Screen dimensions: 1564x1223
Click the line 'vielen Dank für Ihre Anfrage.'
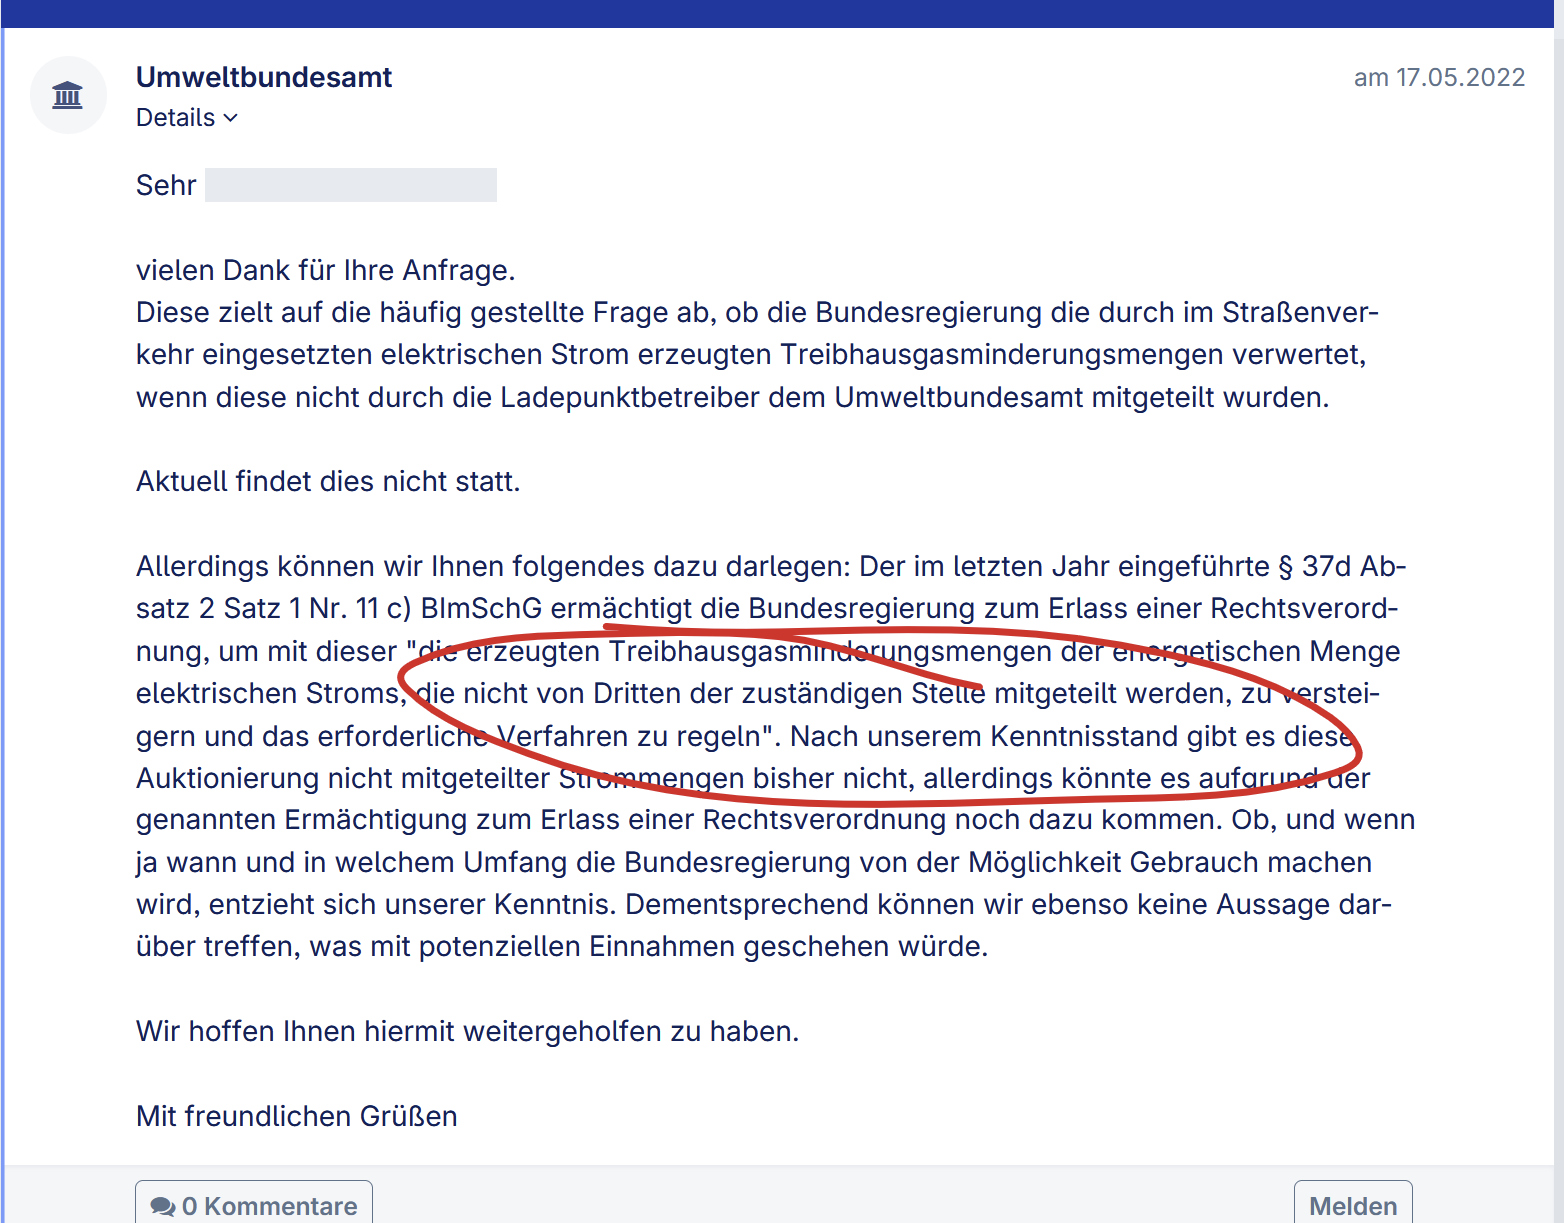pos(325,270)
